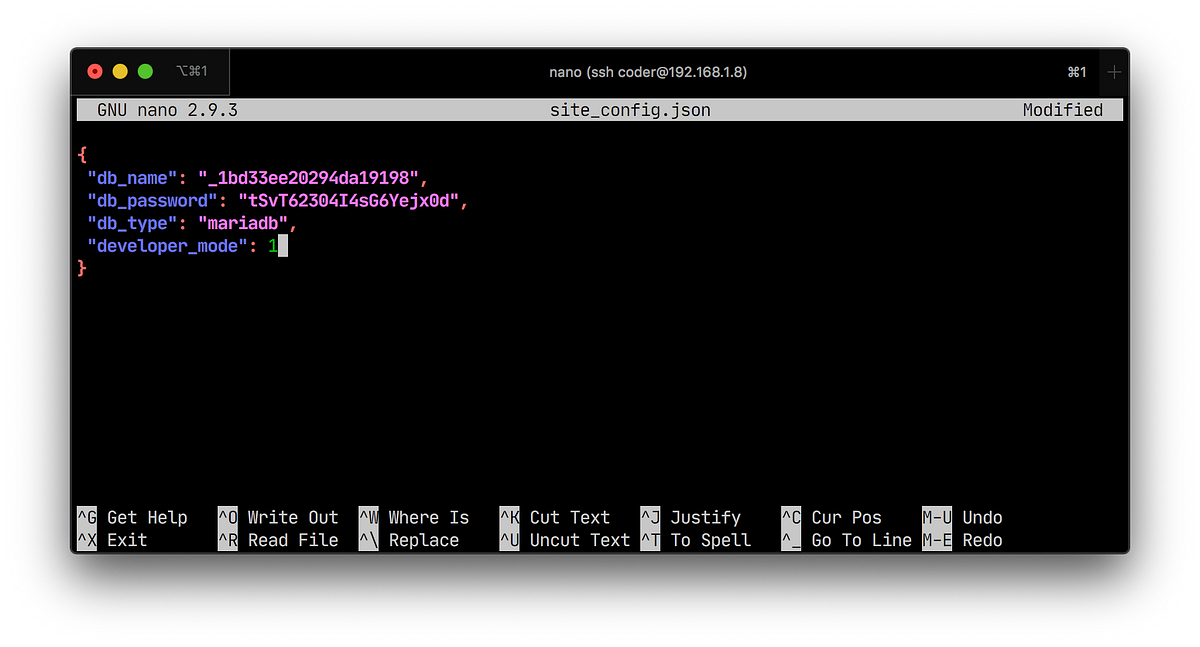
Task: Click the "db_name" key
Action: 132,178
